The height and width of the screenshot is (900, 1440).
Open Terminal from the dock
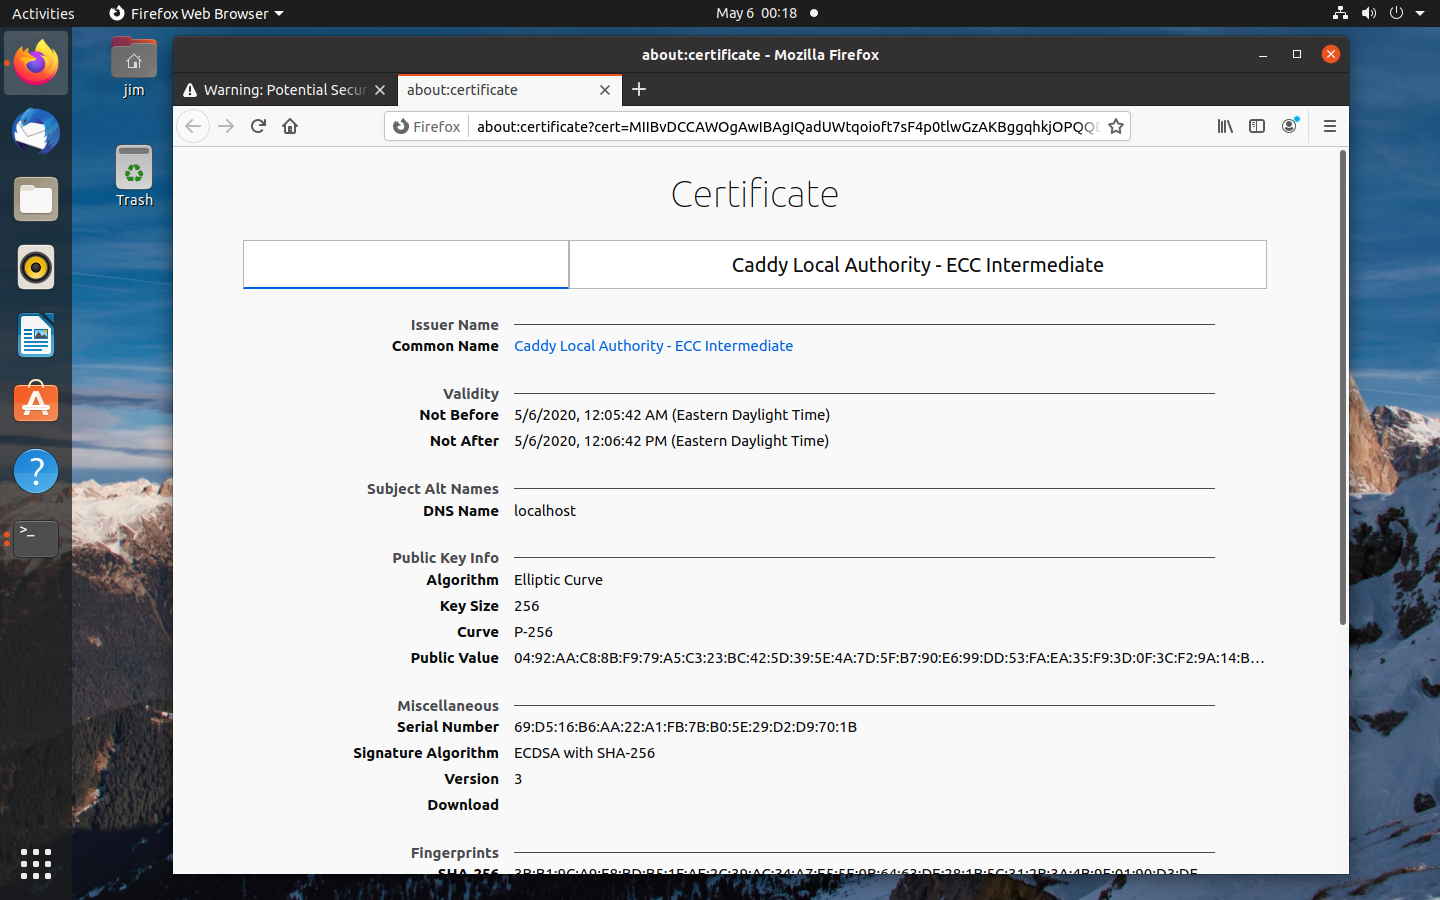pos(36,539)
